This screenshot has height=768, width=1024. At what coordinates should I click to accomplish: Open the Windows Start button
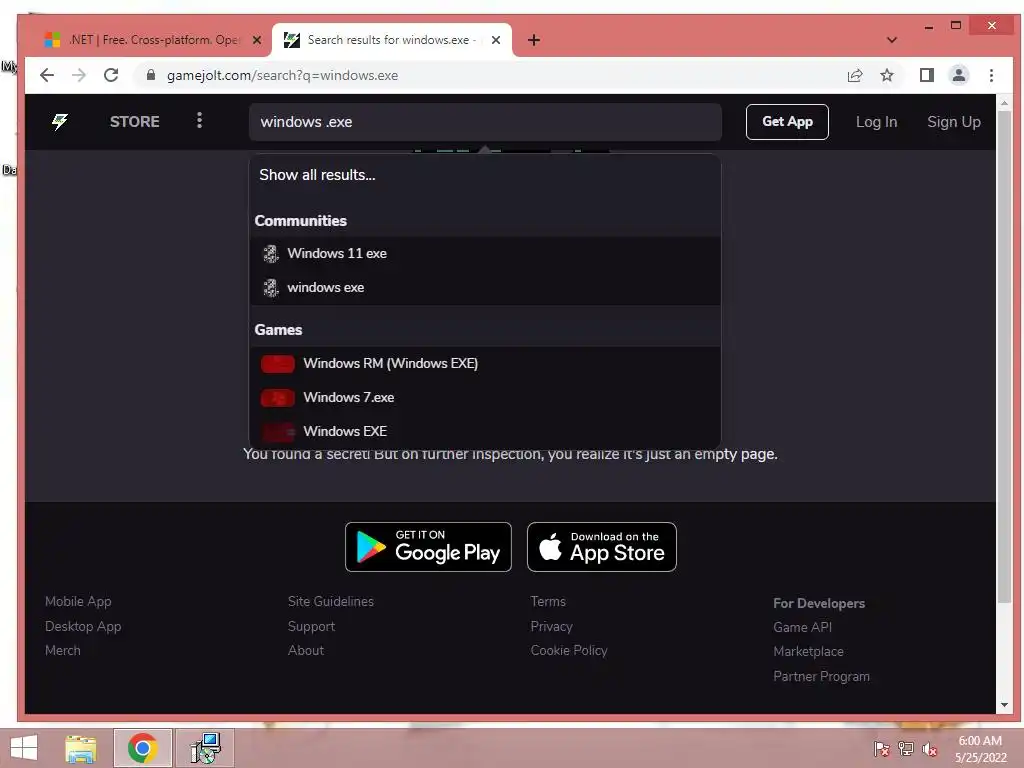(24, 748)
